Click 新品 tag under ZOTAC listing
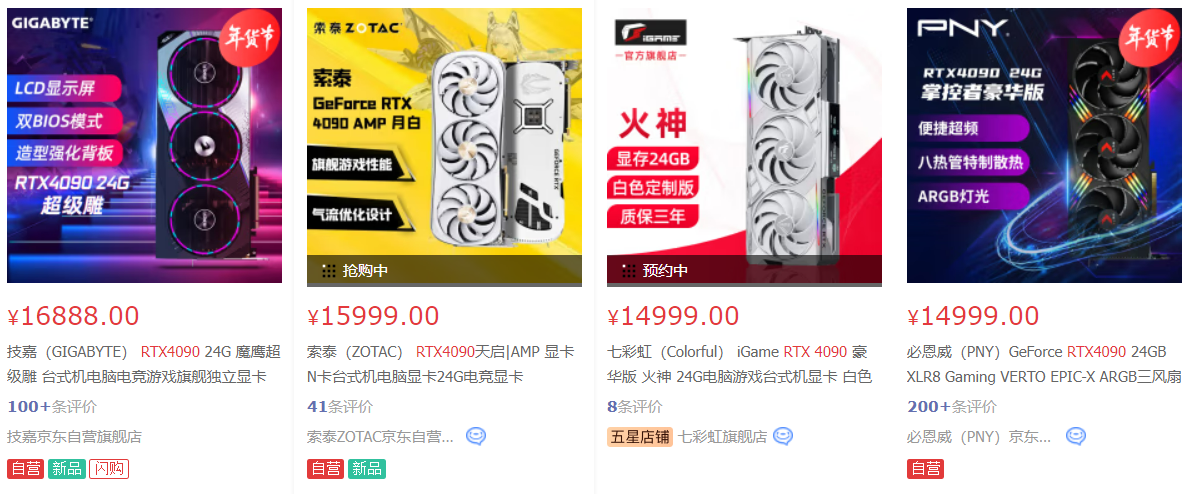This screenshot has width=1195, height=494. pos(367,469)
